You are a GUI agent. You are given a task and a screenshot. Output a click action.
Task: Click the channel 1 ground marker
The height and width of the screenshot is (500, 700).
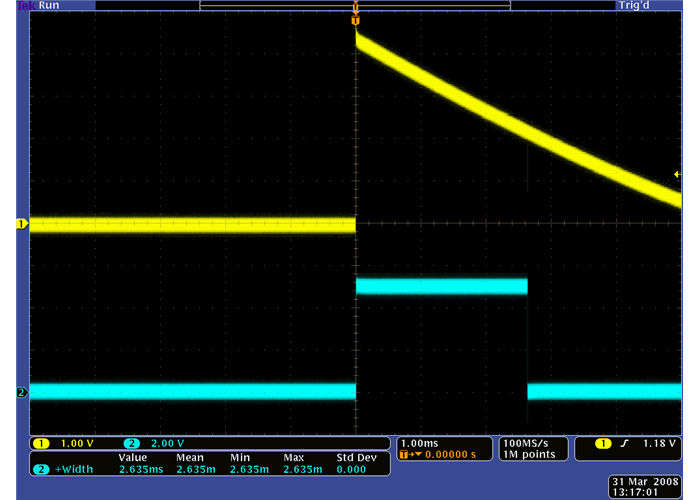20,225
